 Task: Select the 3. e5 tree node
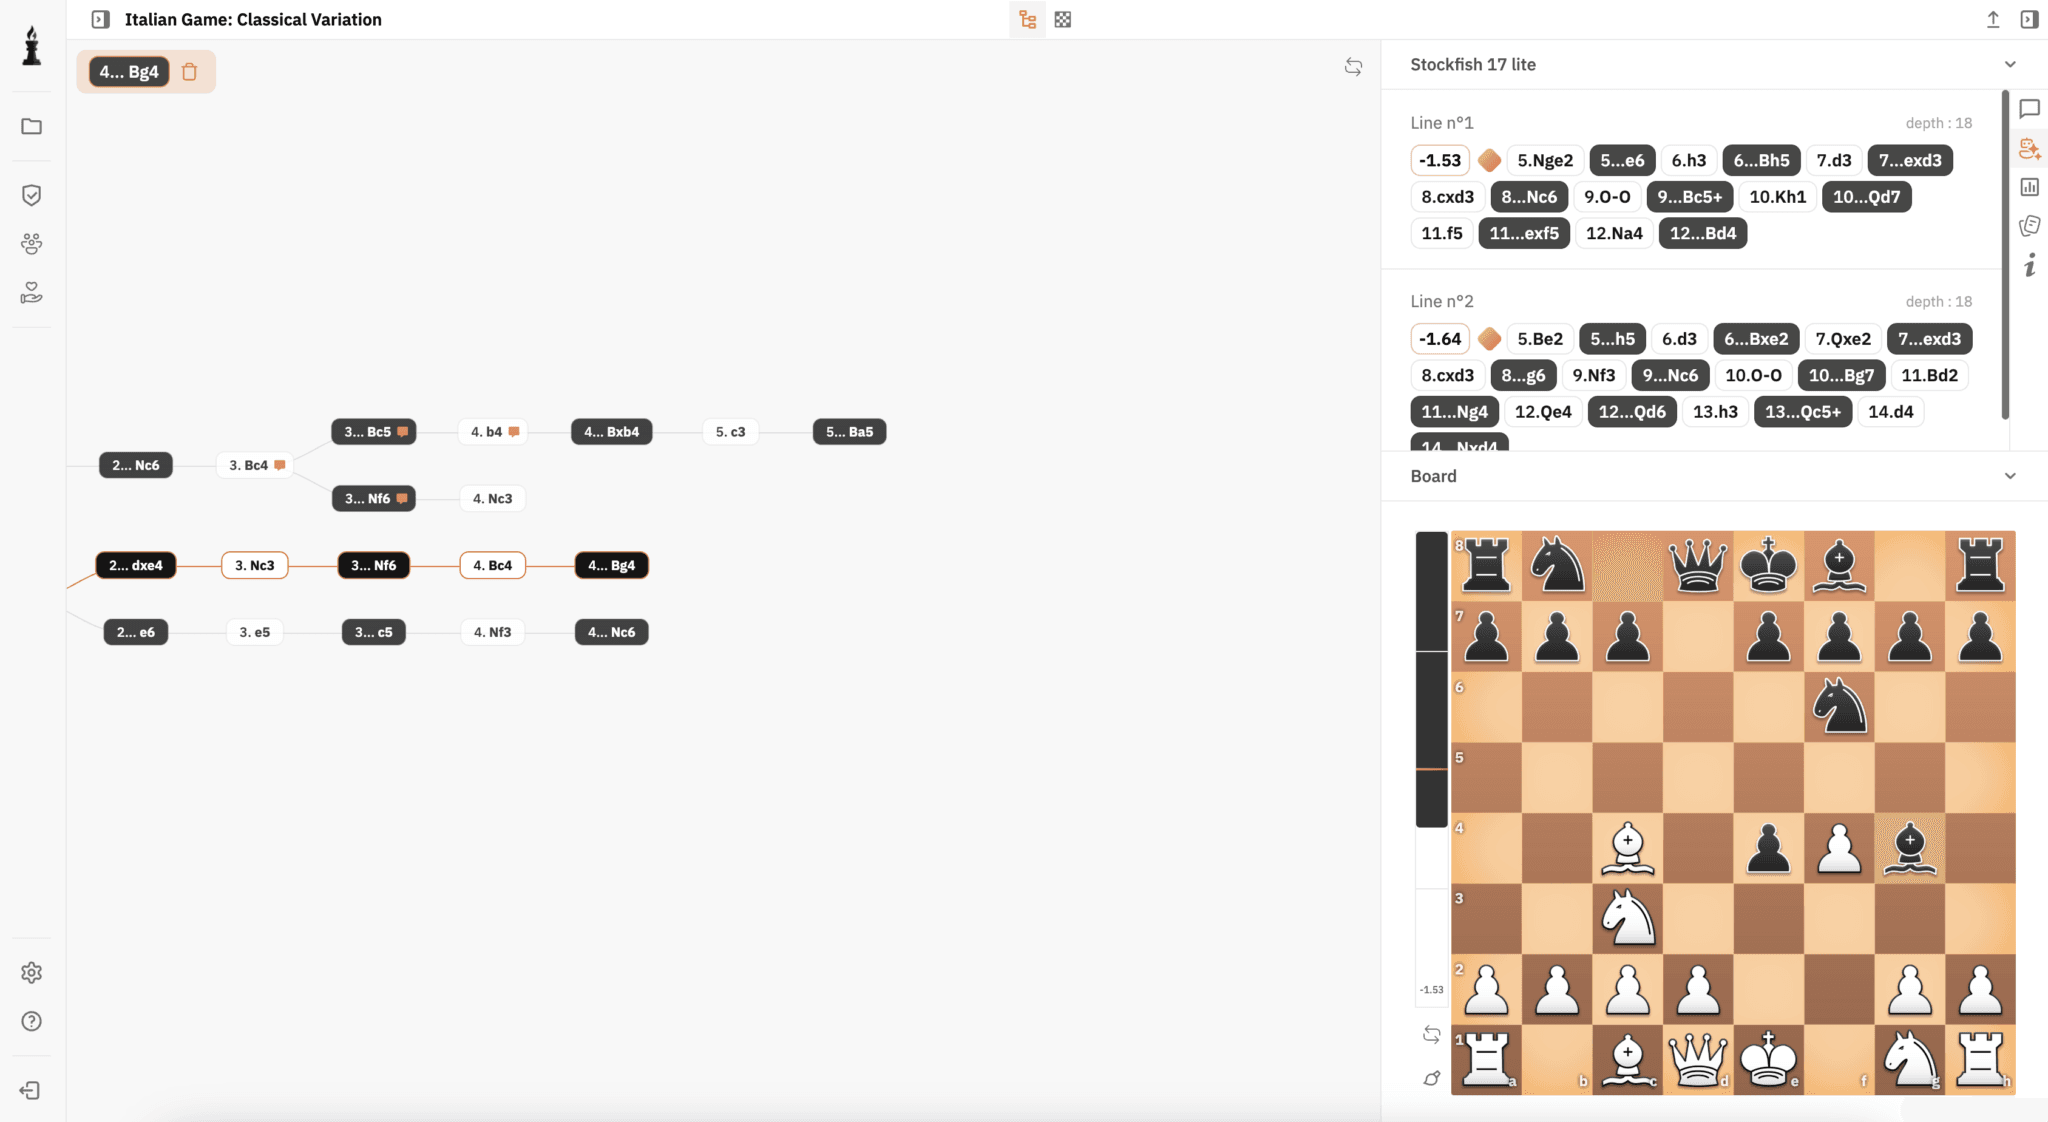pyautogui.click(x=255, y=632)
